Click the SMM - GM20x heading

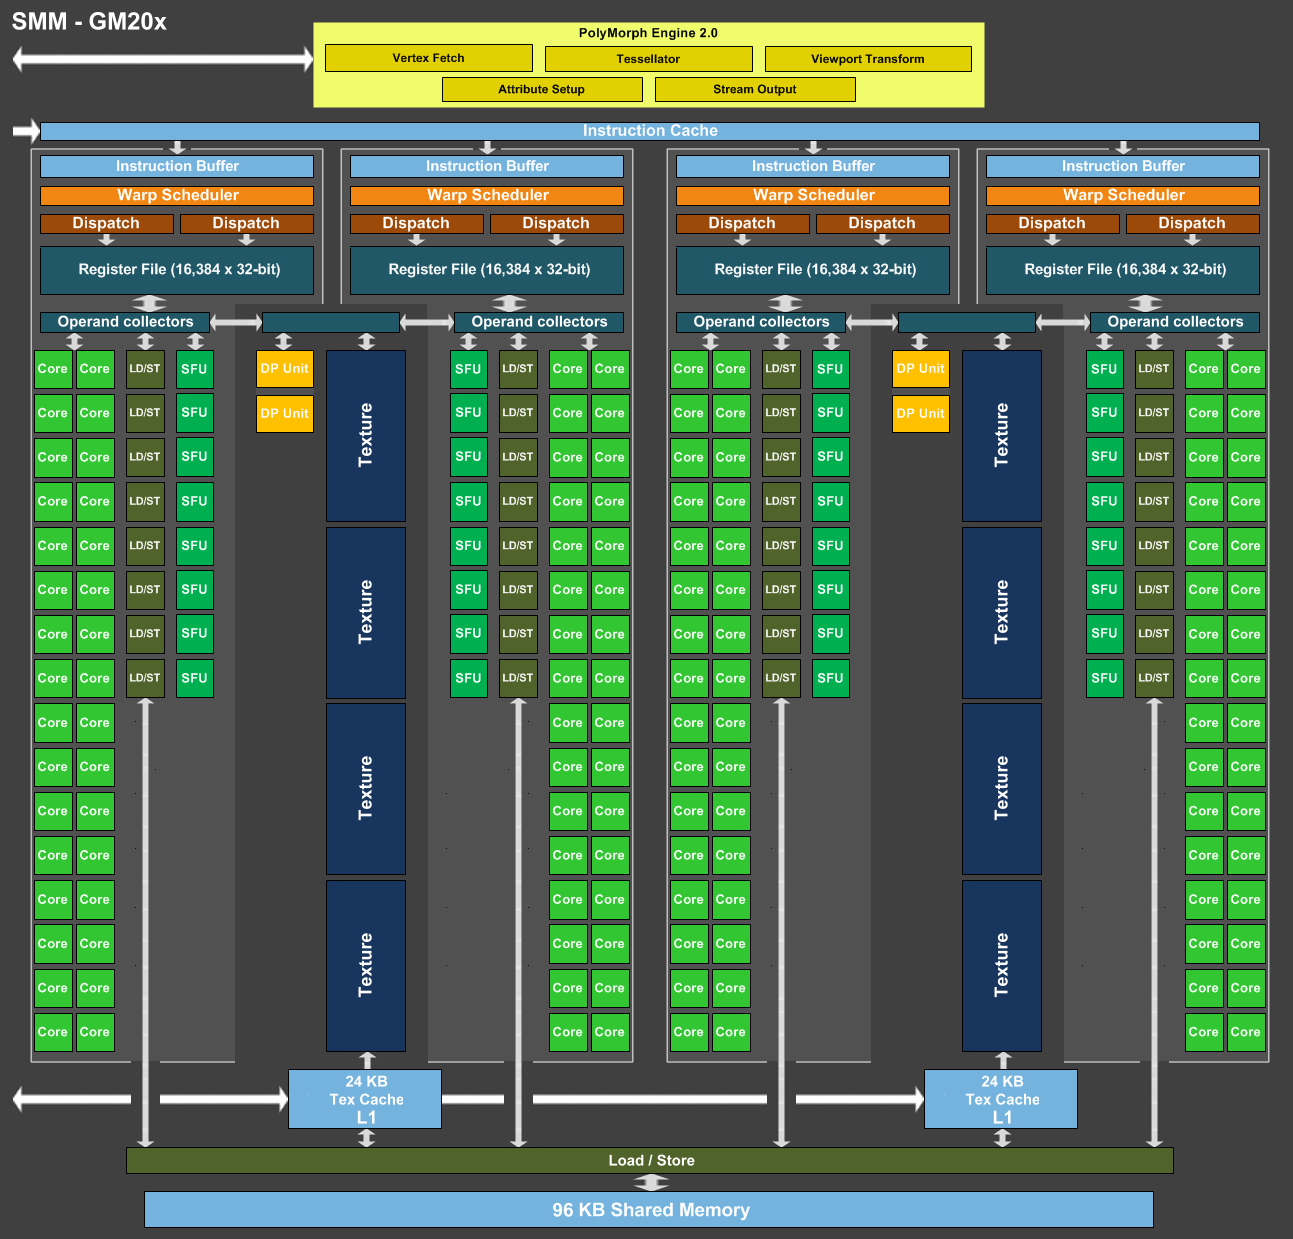pos(89,21)
